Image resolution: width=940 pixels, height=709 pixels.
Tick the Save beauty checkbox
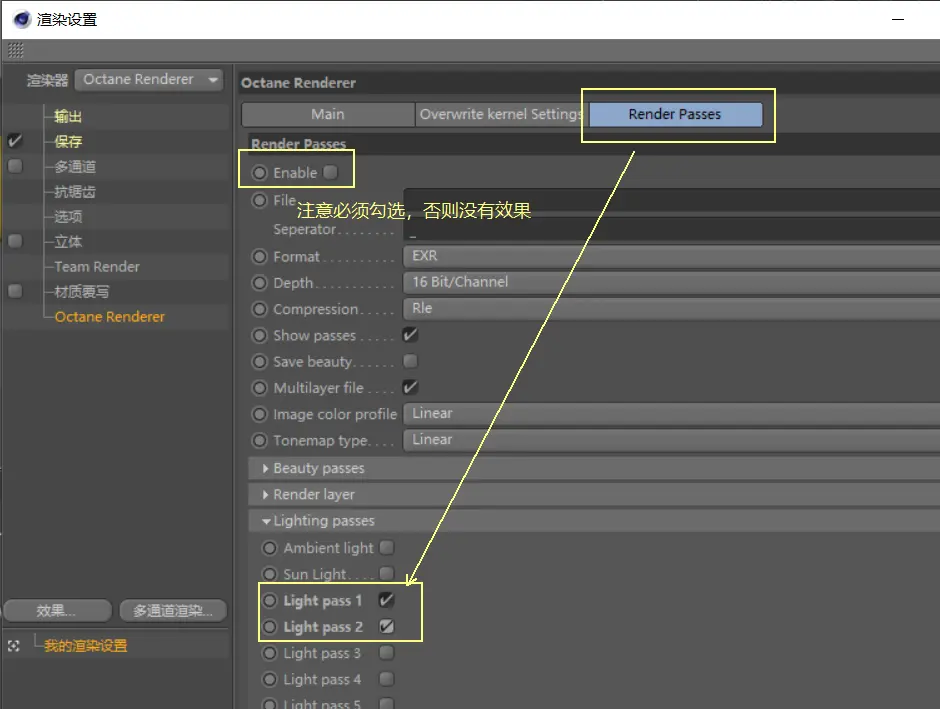[410, 361]
